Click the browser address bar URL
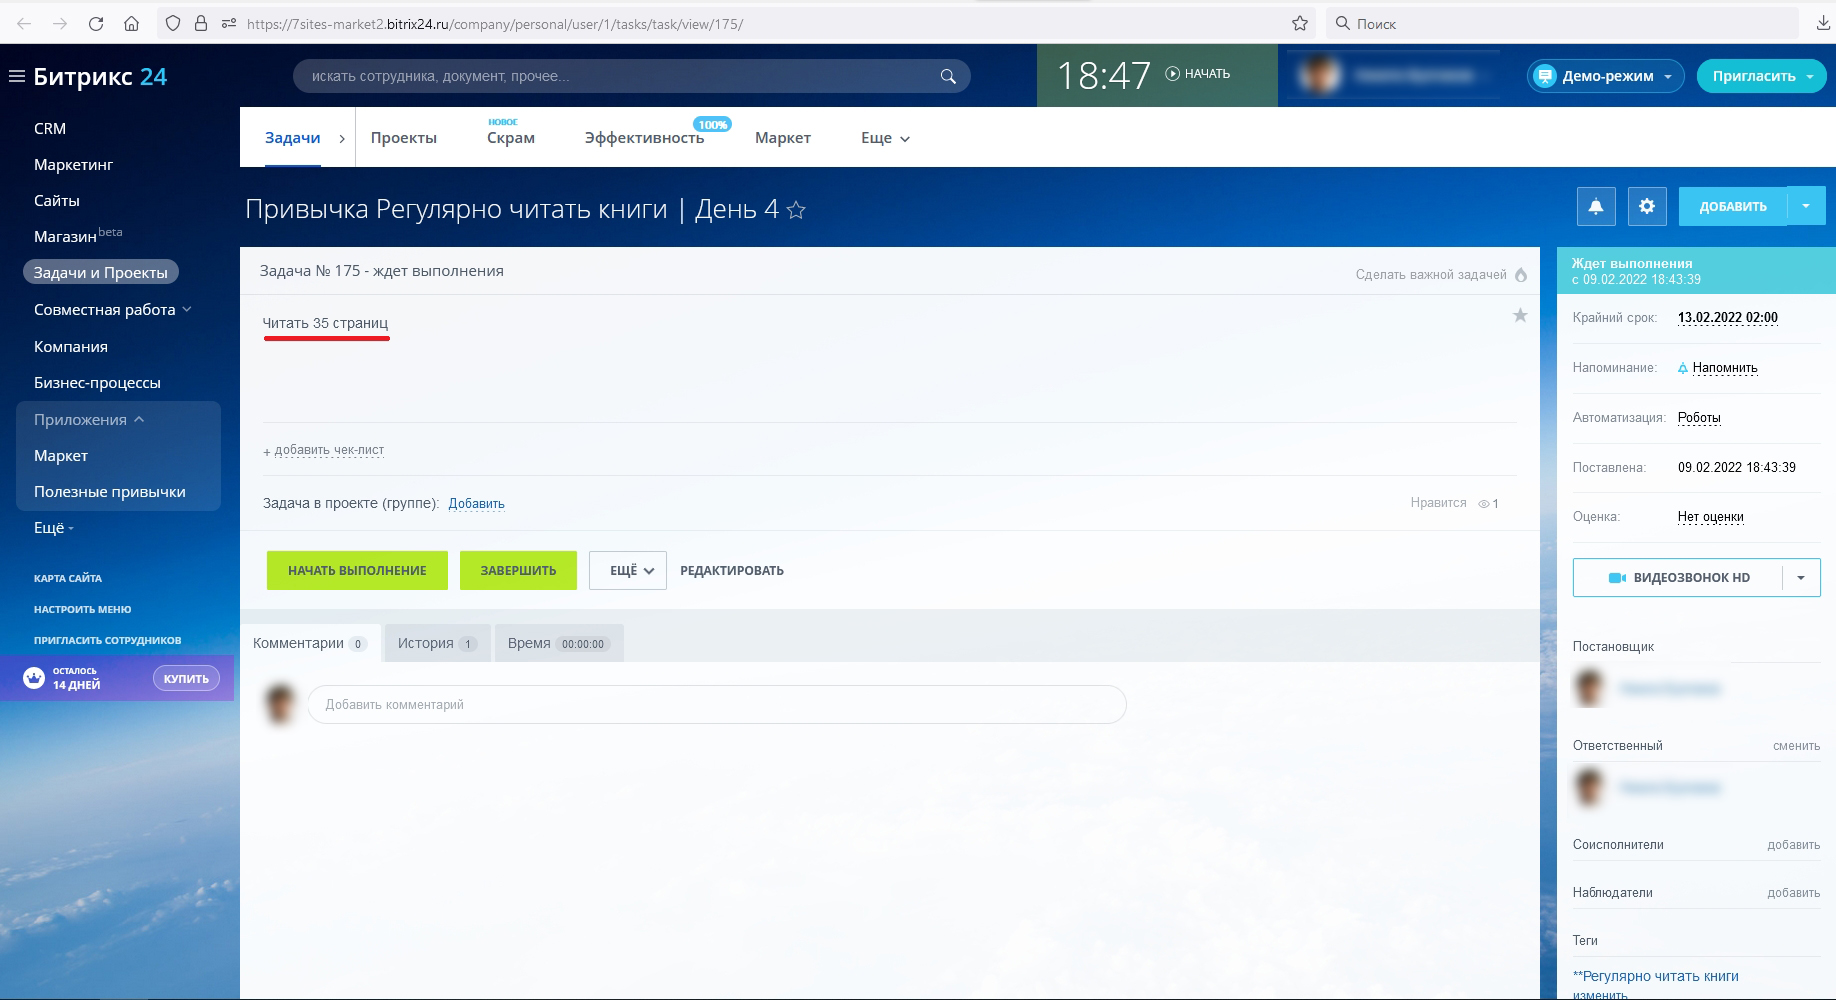Screen dimensions: 1836x1000 [495, 23]
